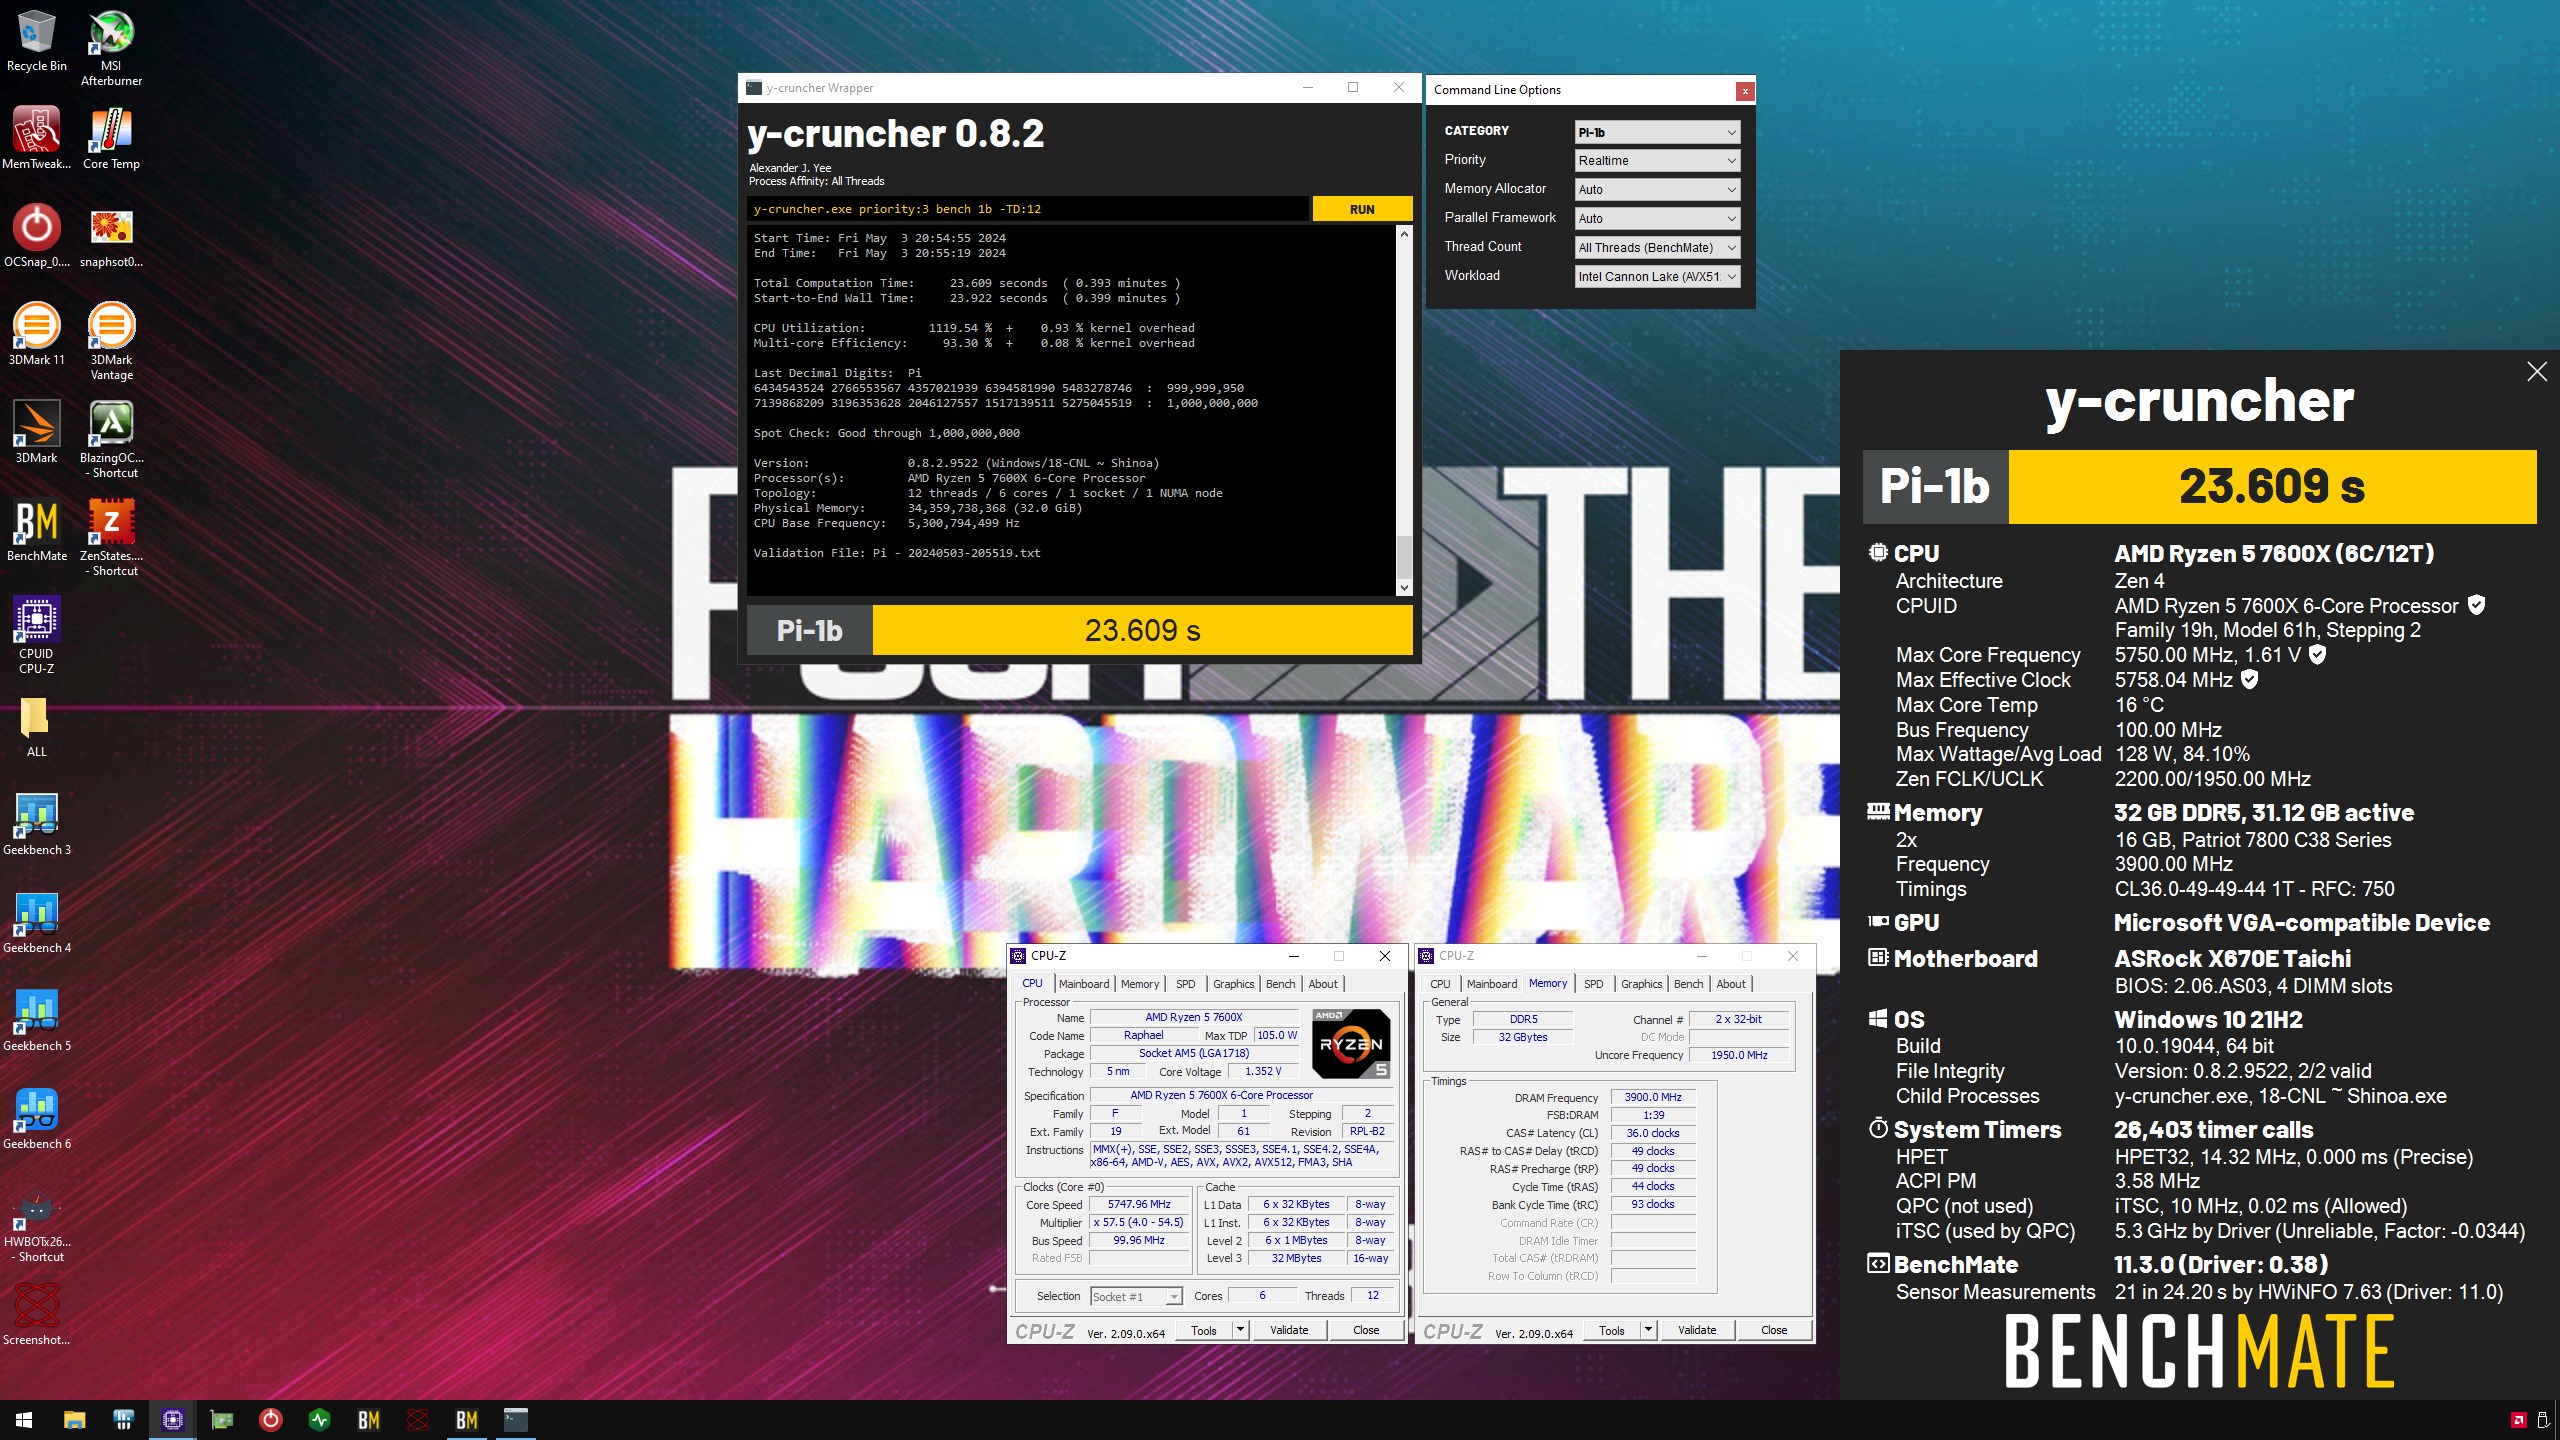Switch to CPU tab in right CPU-Z window
Image resolution: width=2560 pixels, height=1440 pixels.
click(1440, 984)
